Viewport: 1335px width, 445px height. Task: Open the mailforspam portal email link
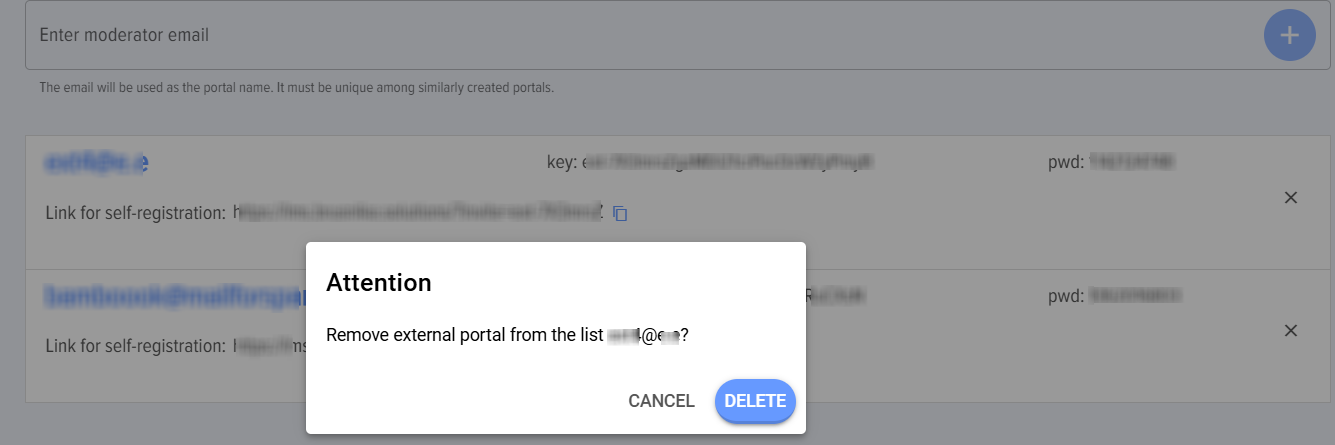point(174,296)
